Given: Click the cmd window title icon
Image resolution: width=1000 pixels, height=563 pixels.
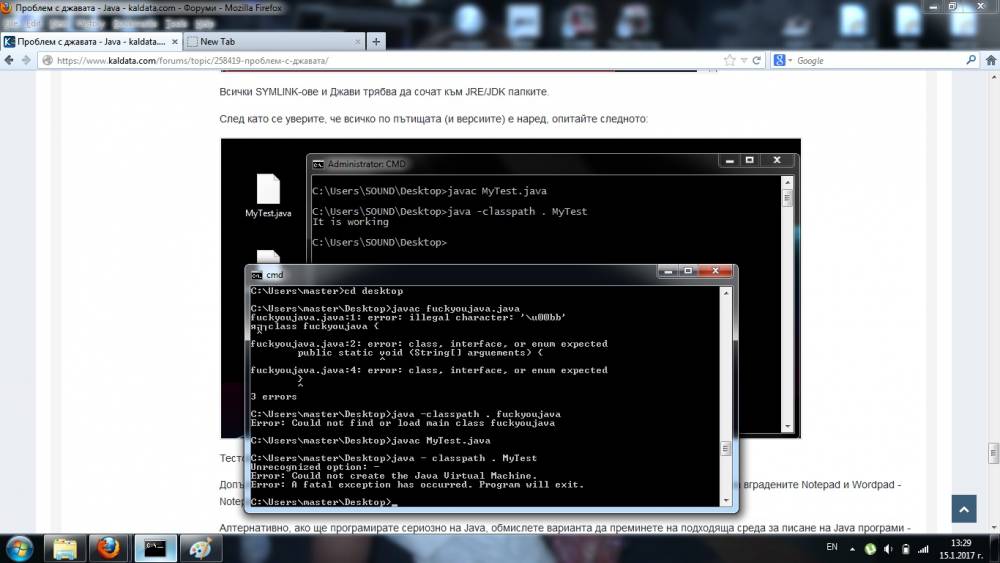Looking at the screenshot, I should tap(256, 275).
